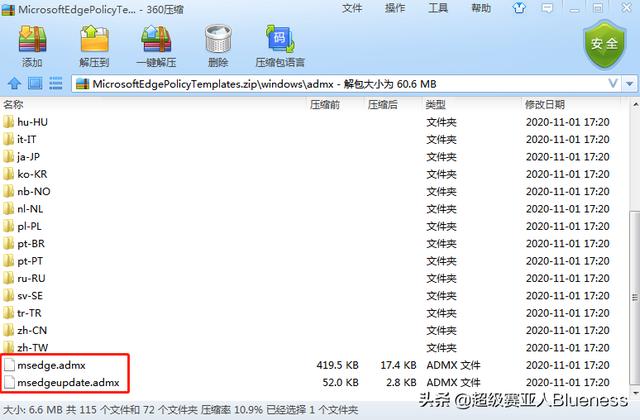Open the 帮助 menu

pyautogui.click(x=481, y=8)
